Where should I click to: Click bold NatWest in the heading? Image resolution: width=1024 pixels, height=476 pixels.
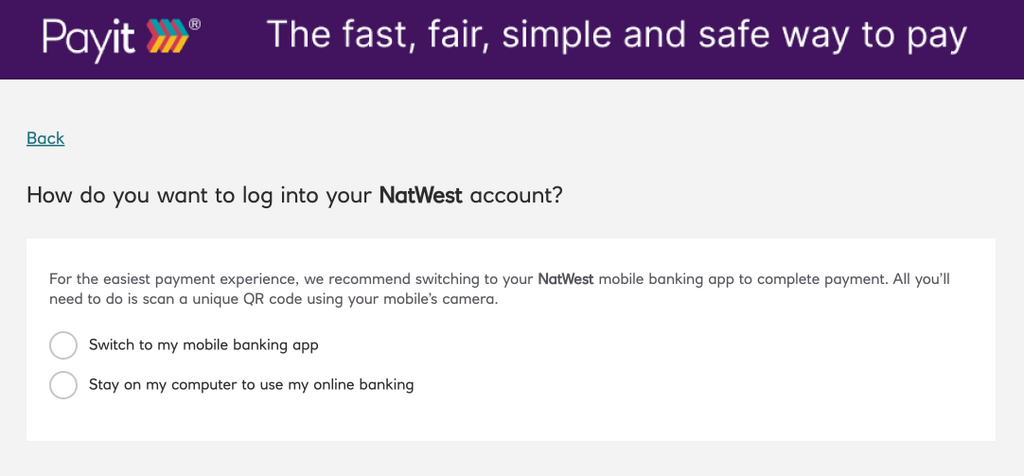click(x=421, y=195)
